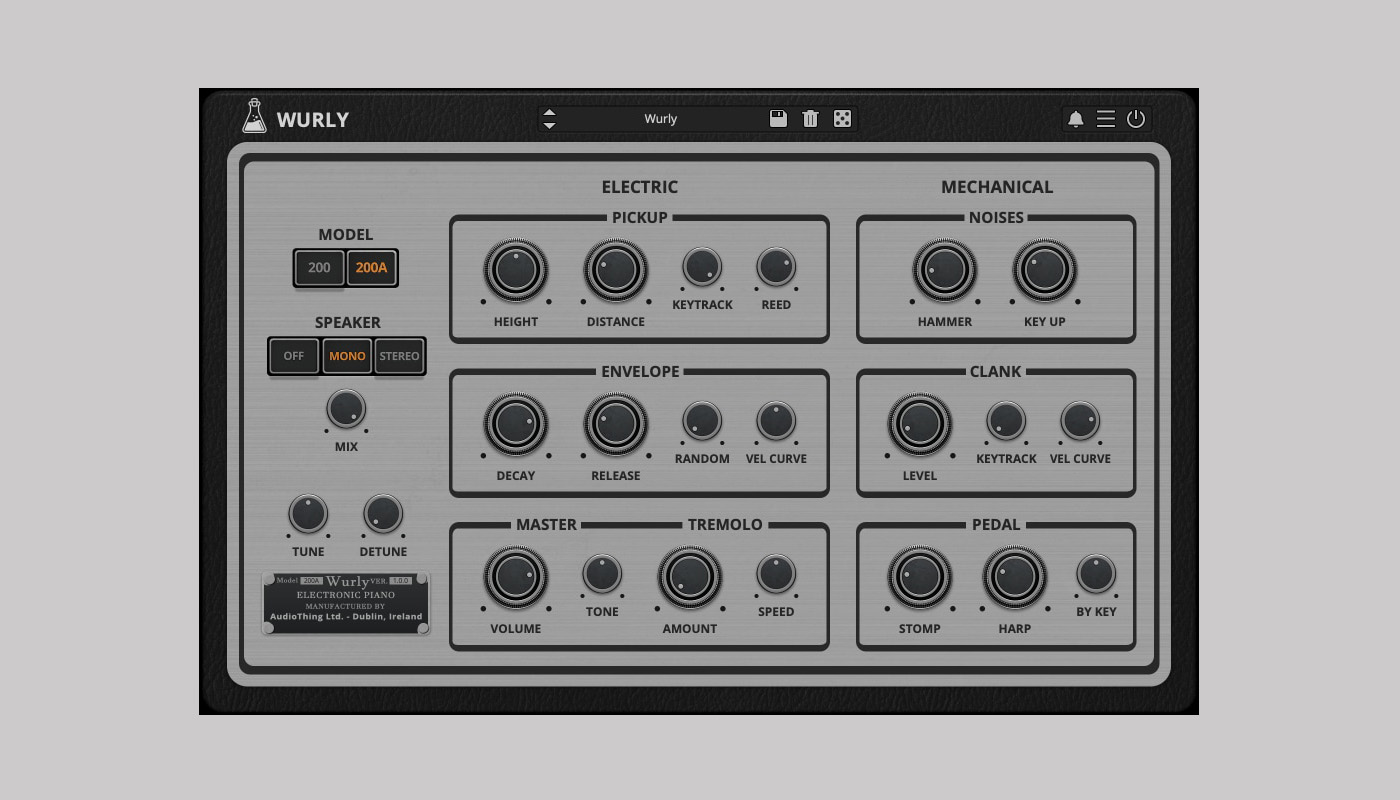Click the master VOLUME knob

[516, 577]
